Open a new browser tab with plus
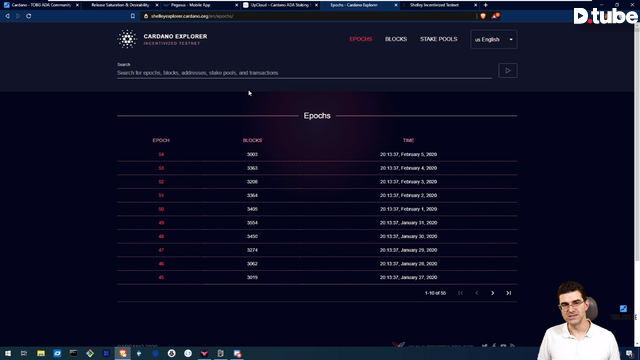640x360 pixels. pyautogui.click(x=486, y=5)
